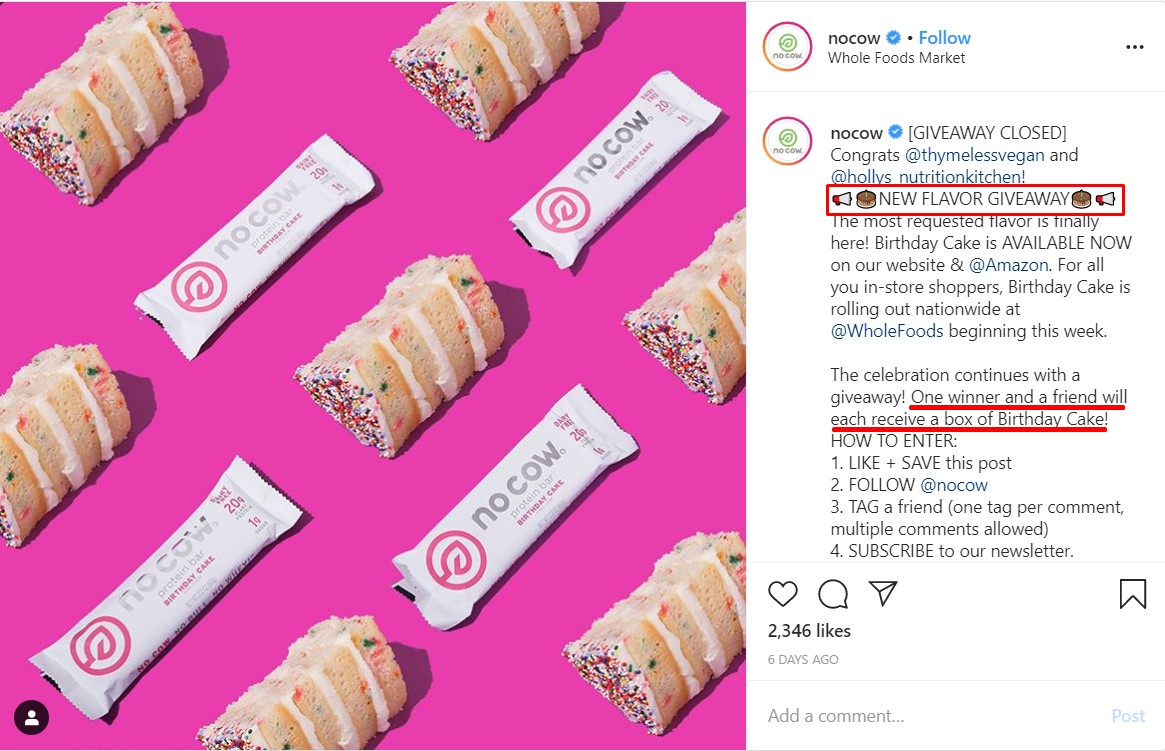The image size is (1165, 751).
Task: Visit the @WholeFoods mention in caption
Action: (x=887, y=331)
